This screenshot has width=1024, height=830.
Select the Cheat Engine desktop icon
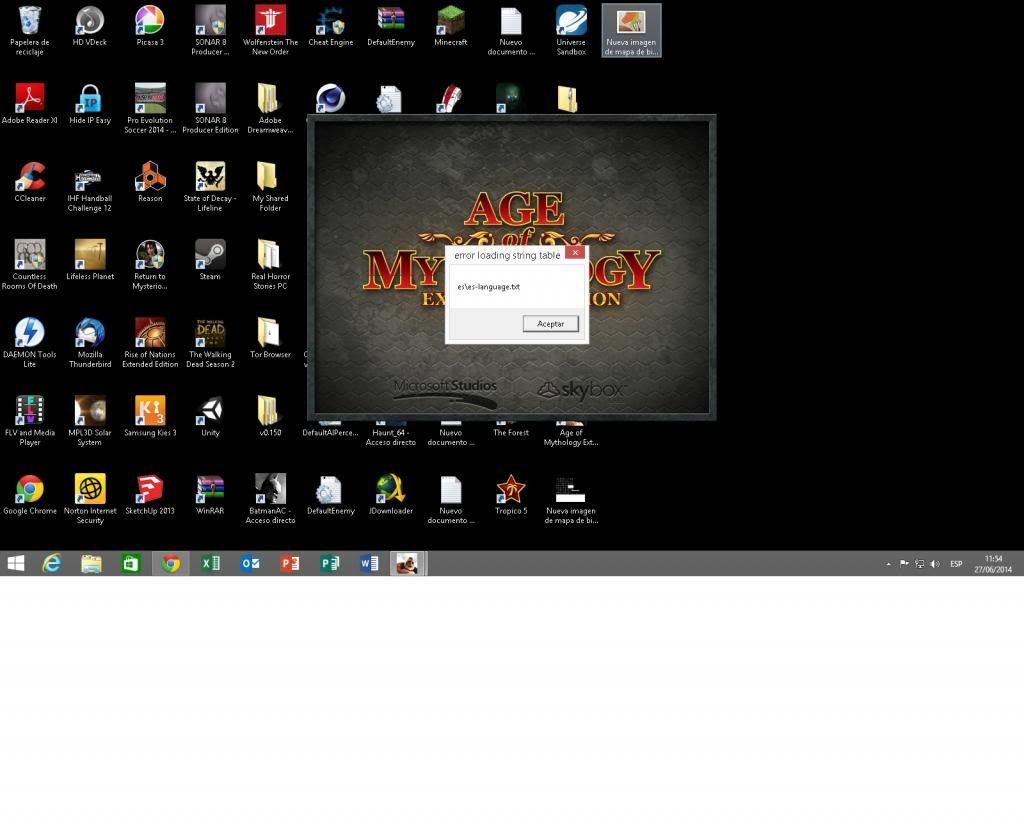330,26
